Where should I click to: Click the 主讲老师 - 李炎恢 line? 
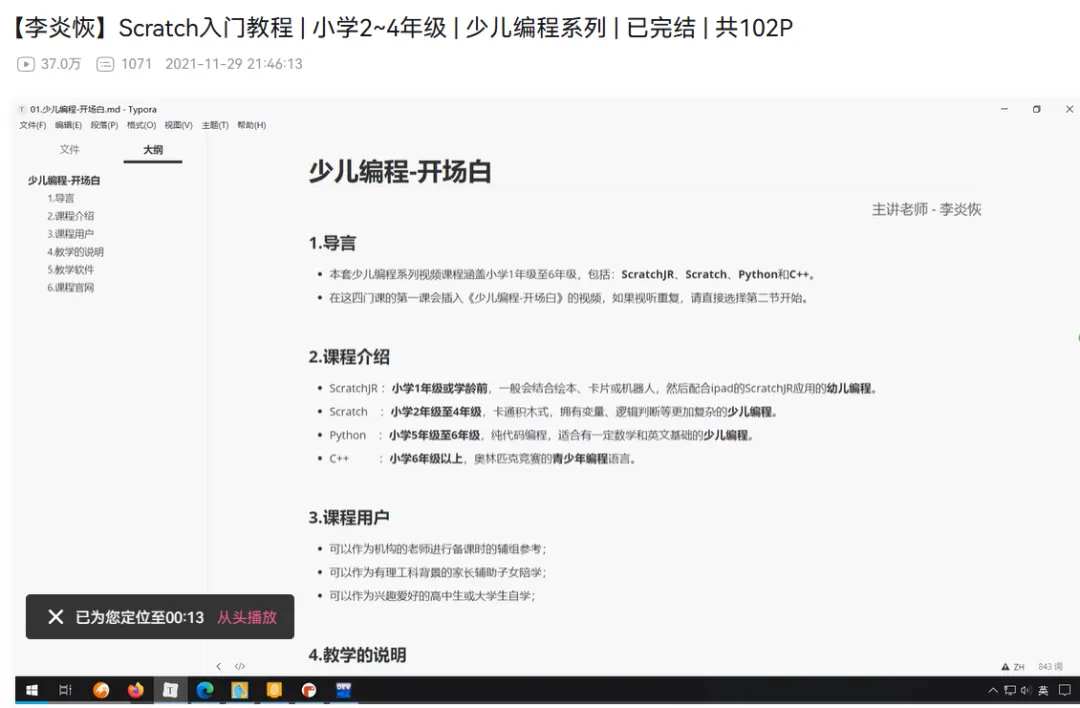coord(926,209)
